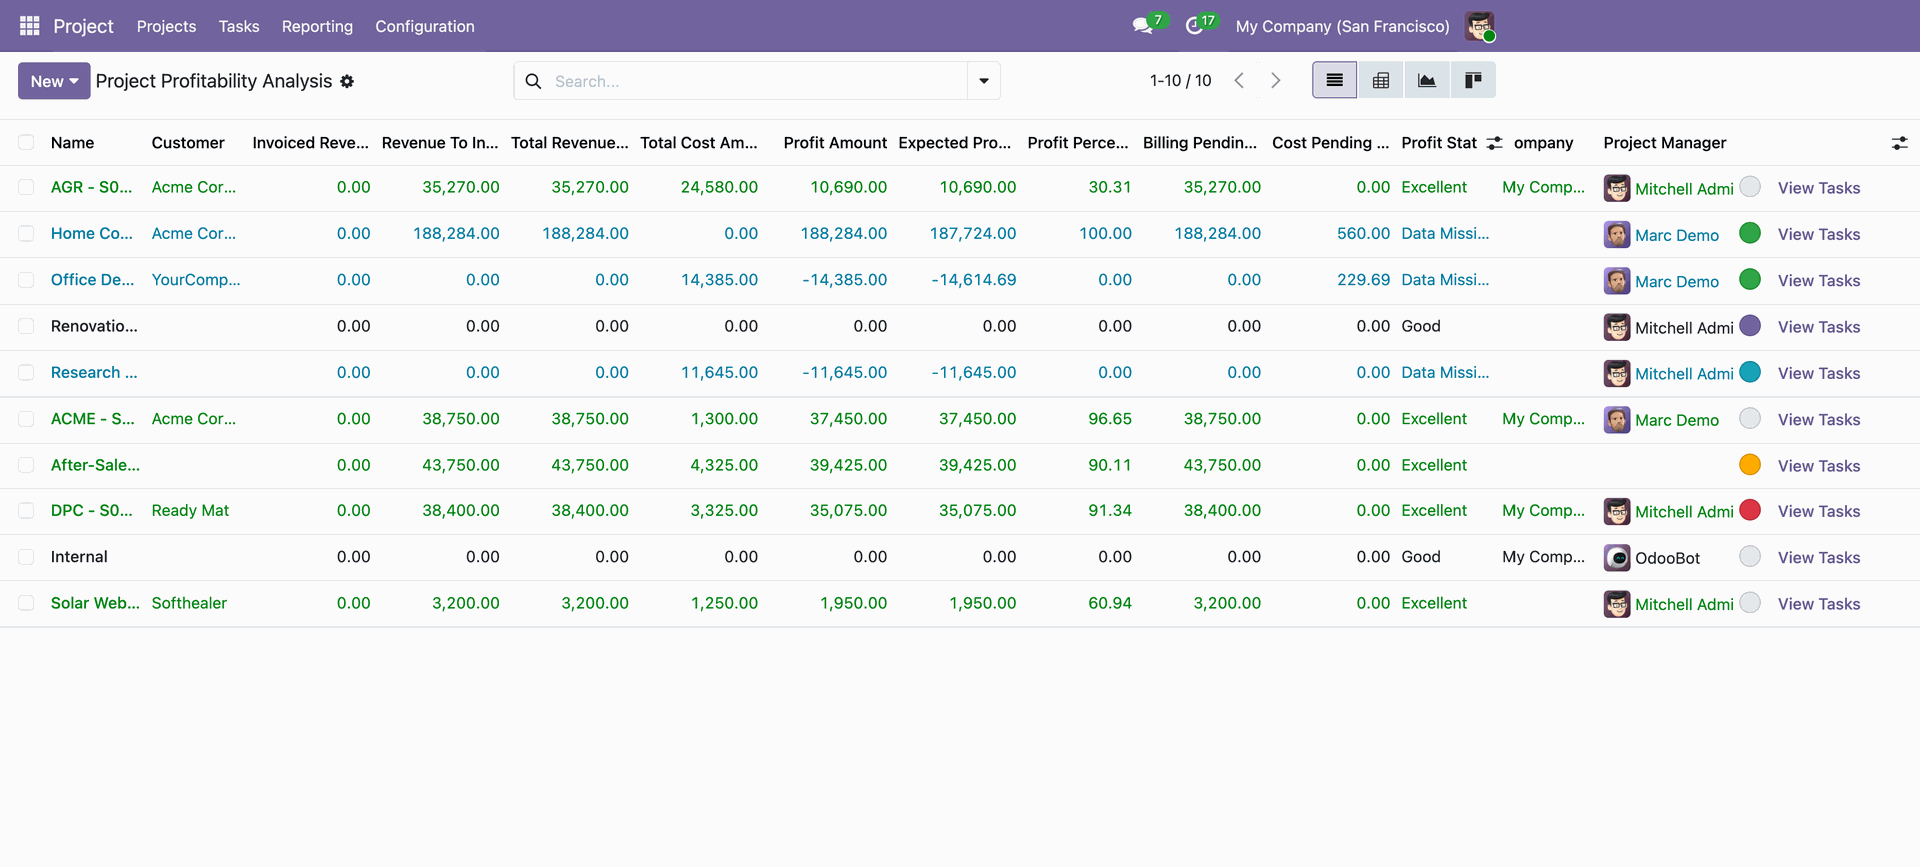
Task: Open the Configuration menu
Action: [x=425, y=26]
